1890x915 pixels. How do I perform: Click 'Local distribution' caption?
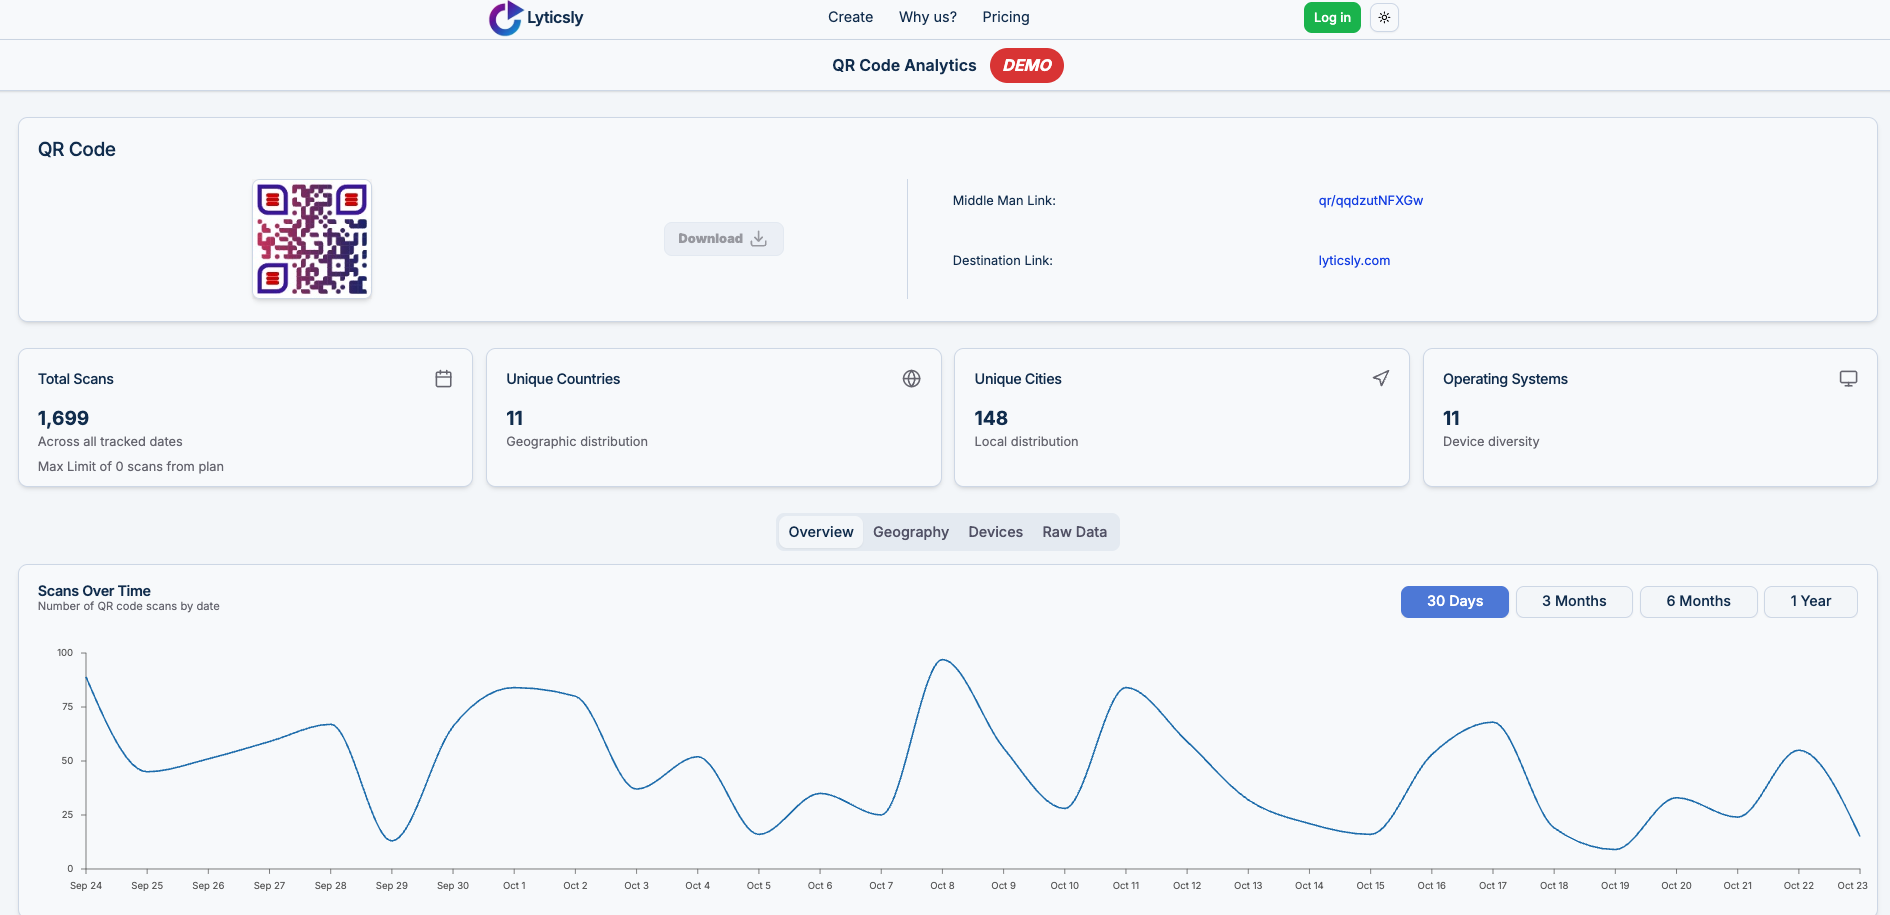(1026, 442)
